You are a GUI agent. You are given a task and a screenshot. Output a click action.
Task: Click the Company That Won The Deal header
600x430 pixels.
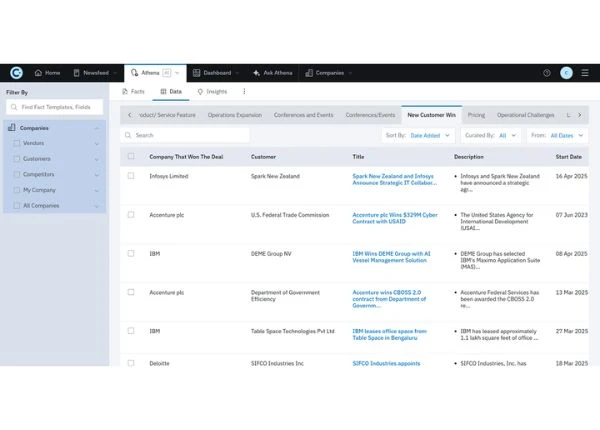(186, 157)
